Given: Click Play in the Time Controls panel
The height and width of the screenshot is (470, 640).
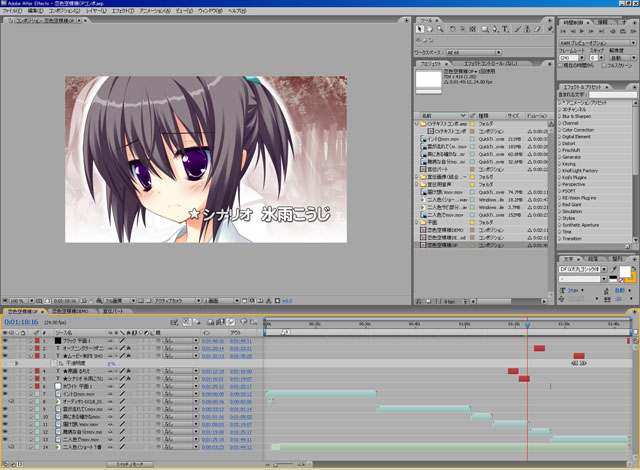Looking at the screenshot, I should pos(582,31).
